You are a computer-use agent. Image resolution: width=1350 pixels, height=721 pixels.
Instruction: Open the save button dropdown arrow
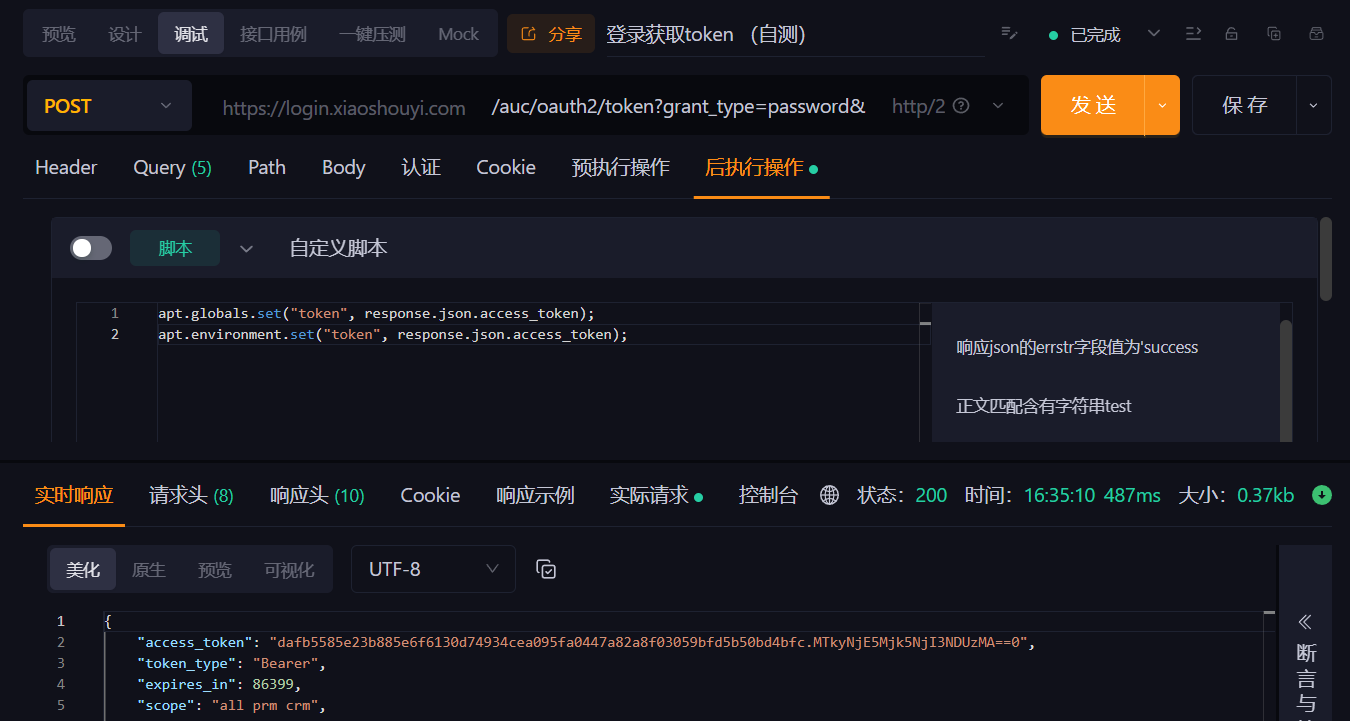1314,105
